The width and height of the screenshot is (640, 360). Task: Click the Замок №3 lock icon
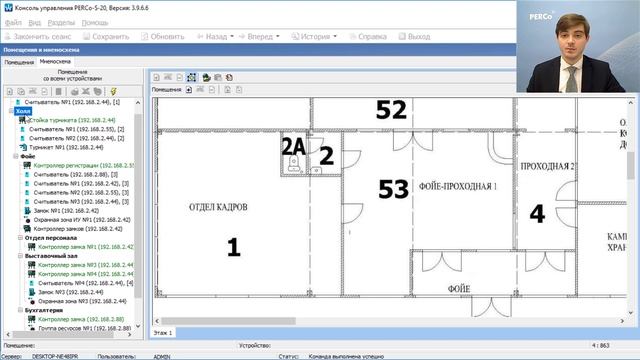pos(31,292)
